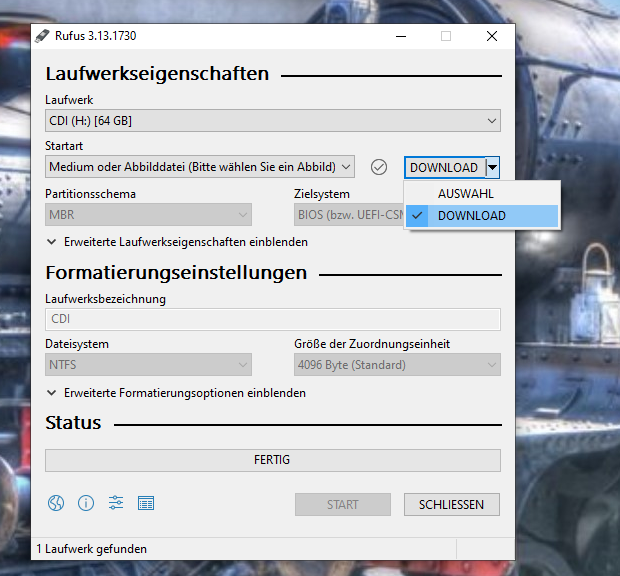This screenshot has height=576, width=620.
Task: Click the checksum checkmark circle icon
Action: [x=379, y=167]
